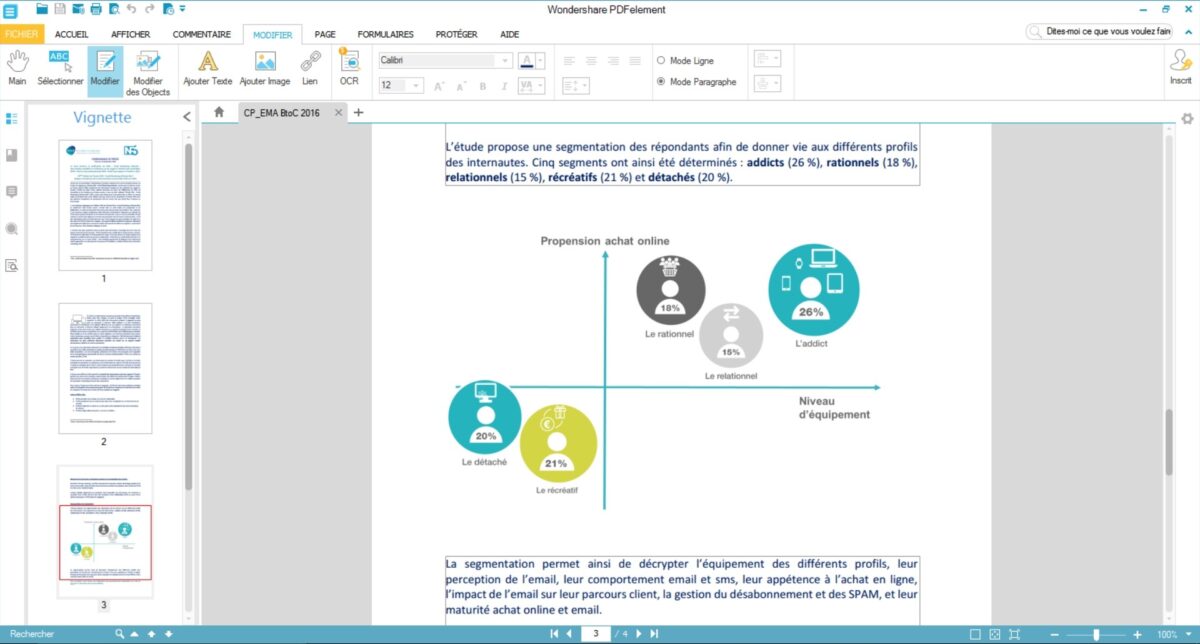Screen dimensions: 1200x644
Task: Switch to the COMMENTAIRE tab
Action: click(201, 34)
